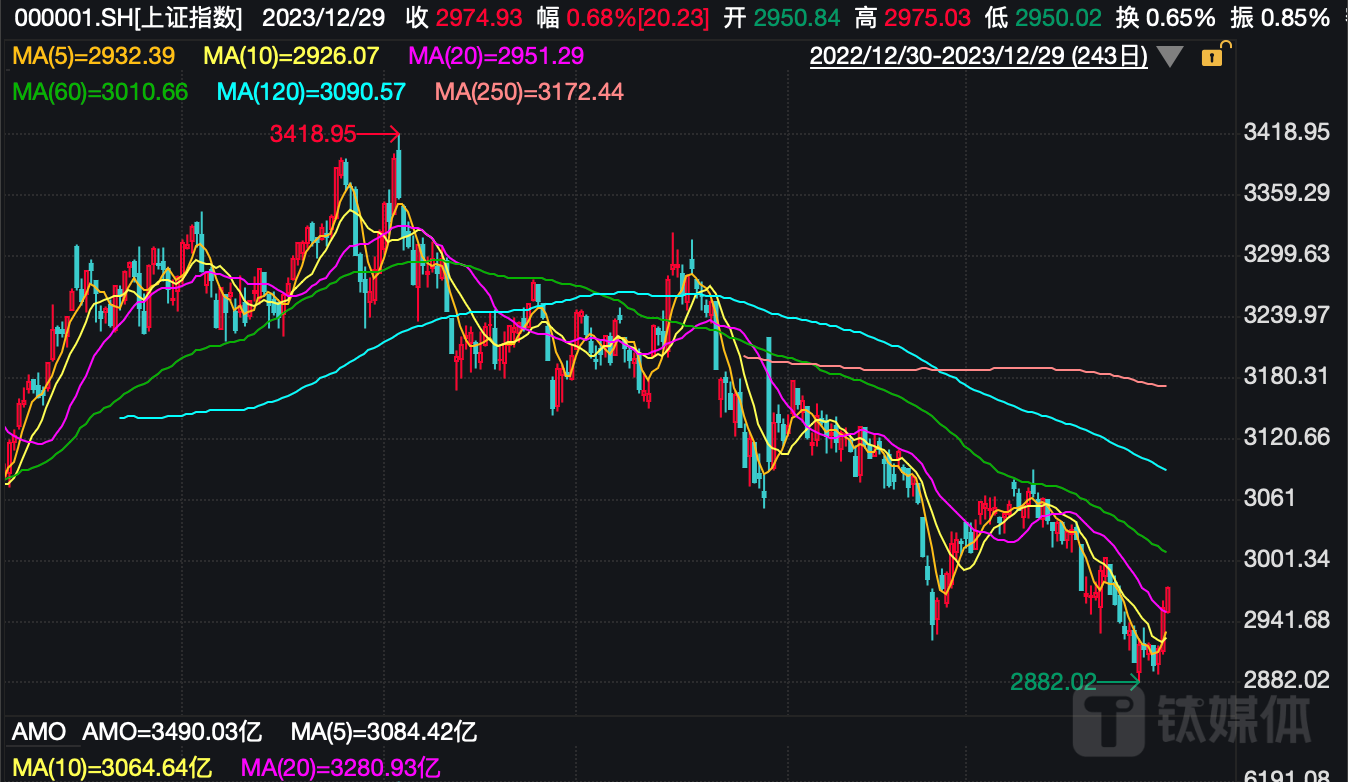
Task: Click the 3418.95 arrow pointing to peak candle
Action: [x=379, y=133]
